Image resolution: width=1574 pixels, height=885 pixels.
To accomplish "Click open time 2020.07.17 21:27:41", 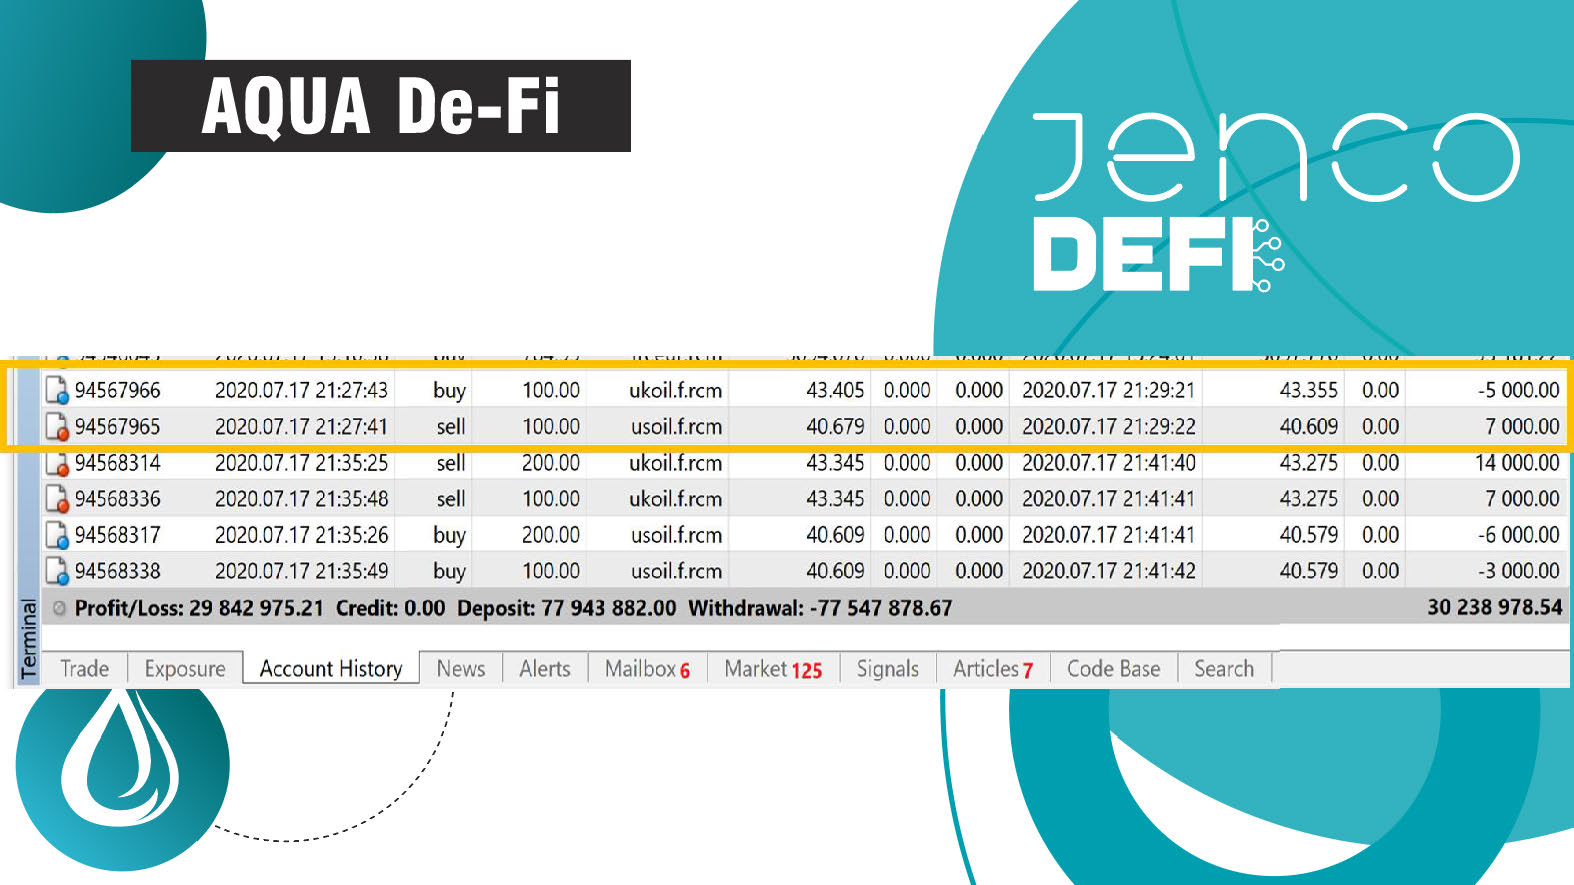I will [x=301, y=427].
